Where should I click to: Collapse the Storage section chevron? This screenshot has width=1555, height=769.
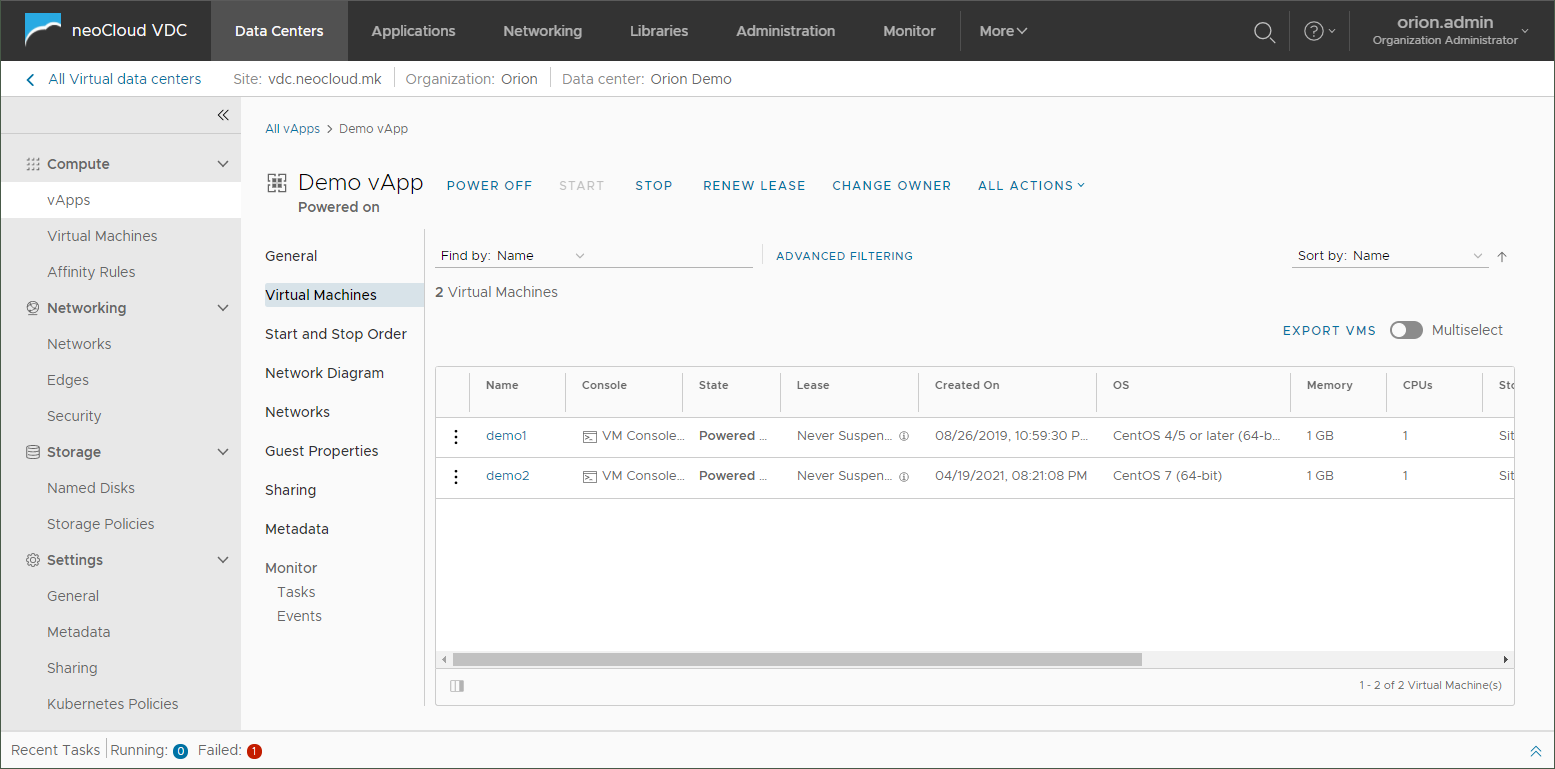tap(223, 452)
